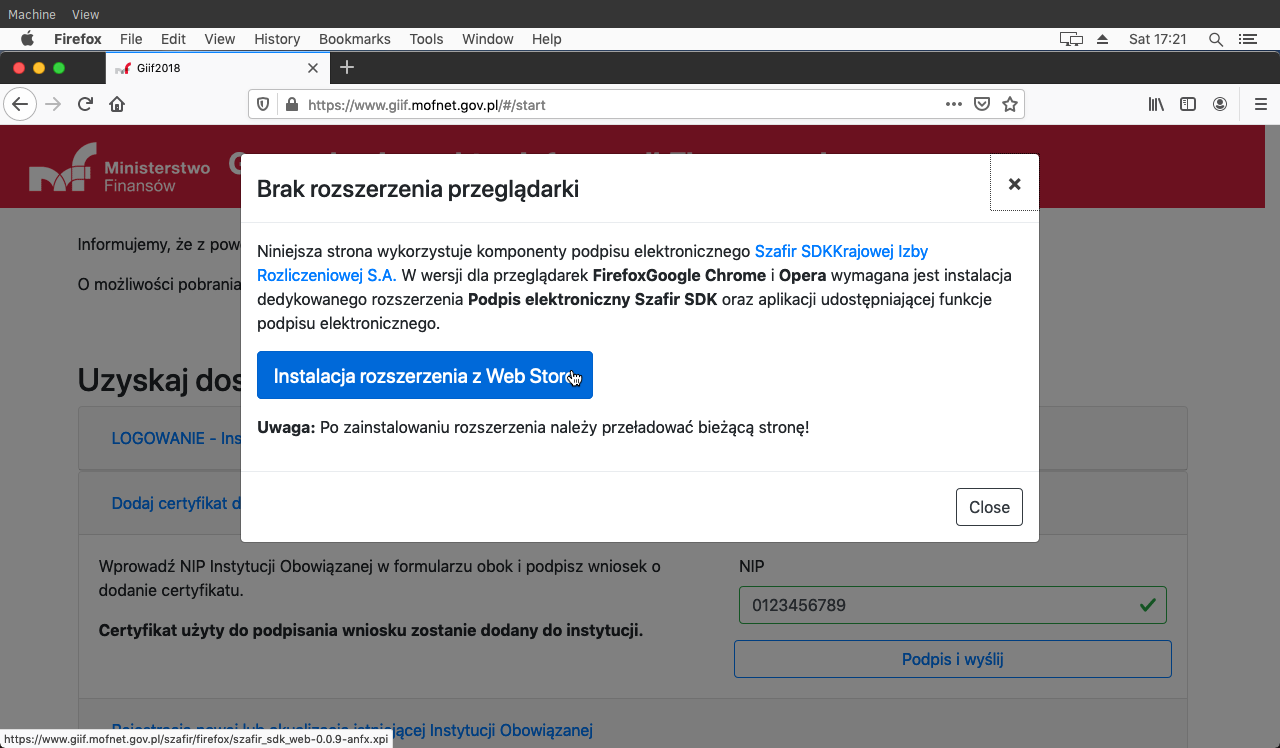Click the Firefox reload page icon
The image size is (1280, 748).
pos(85,104)
